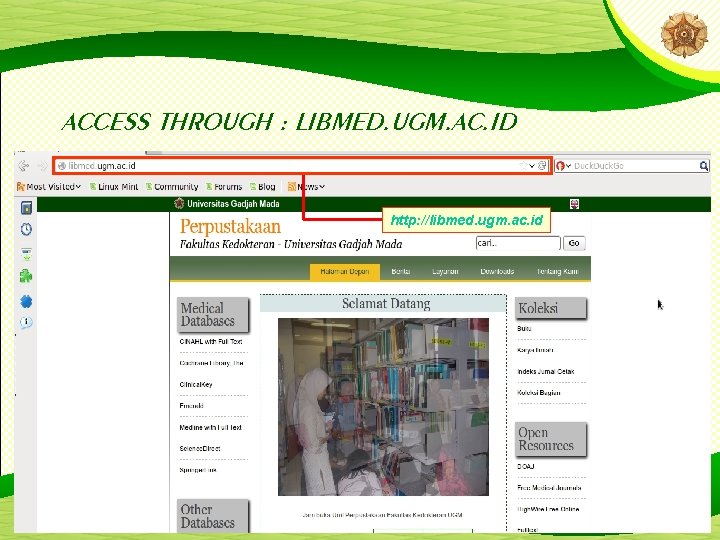The height and width of the screenshot is (540, 720).
Task: Open the Indeks Jurnal Cetak link
Action: [x=546, y=371]
